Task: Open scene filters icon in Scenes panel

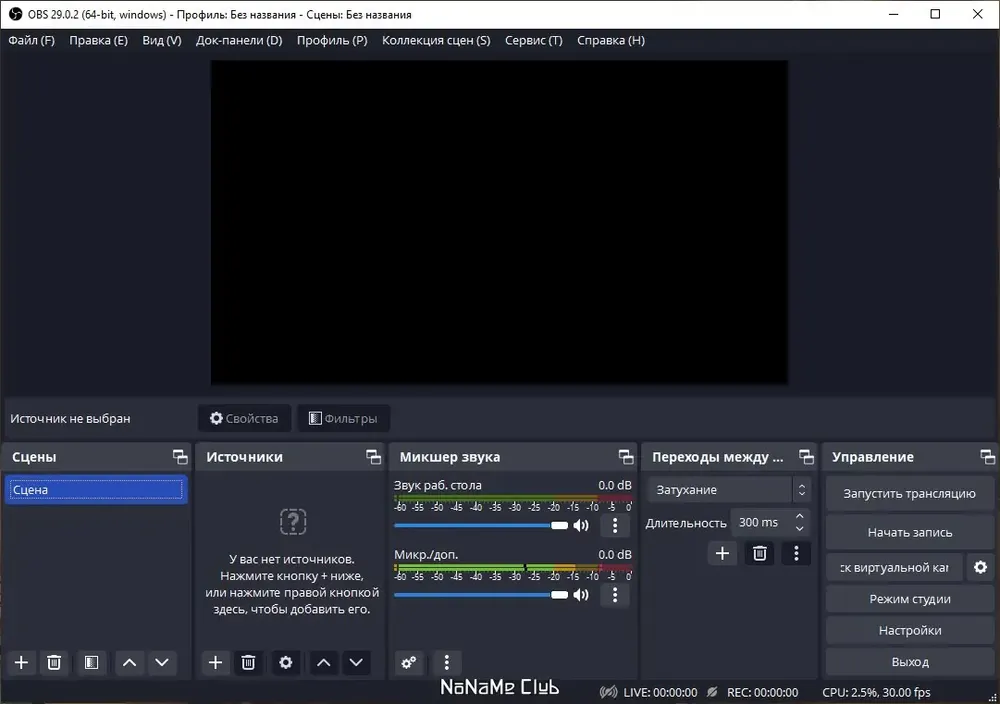Action: 91,663
